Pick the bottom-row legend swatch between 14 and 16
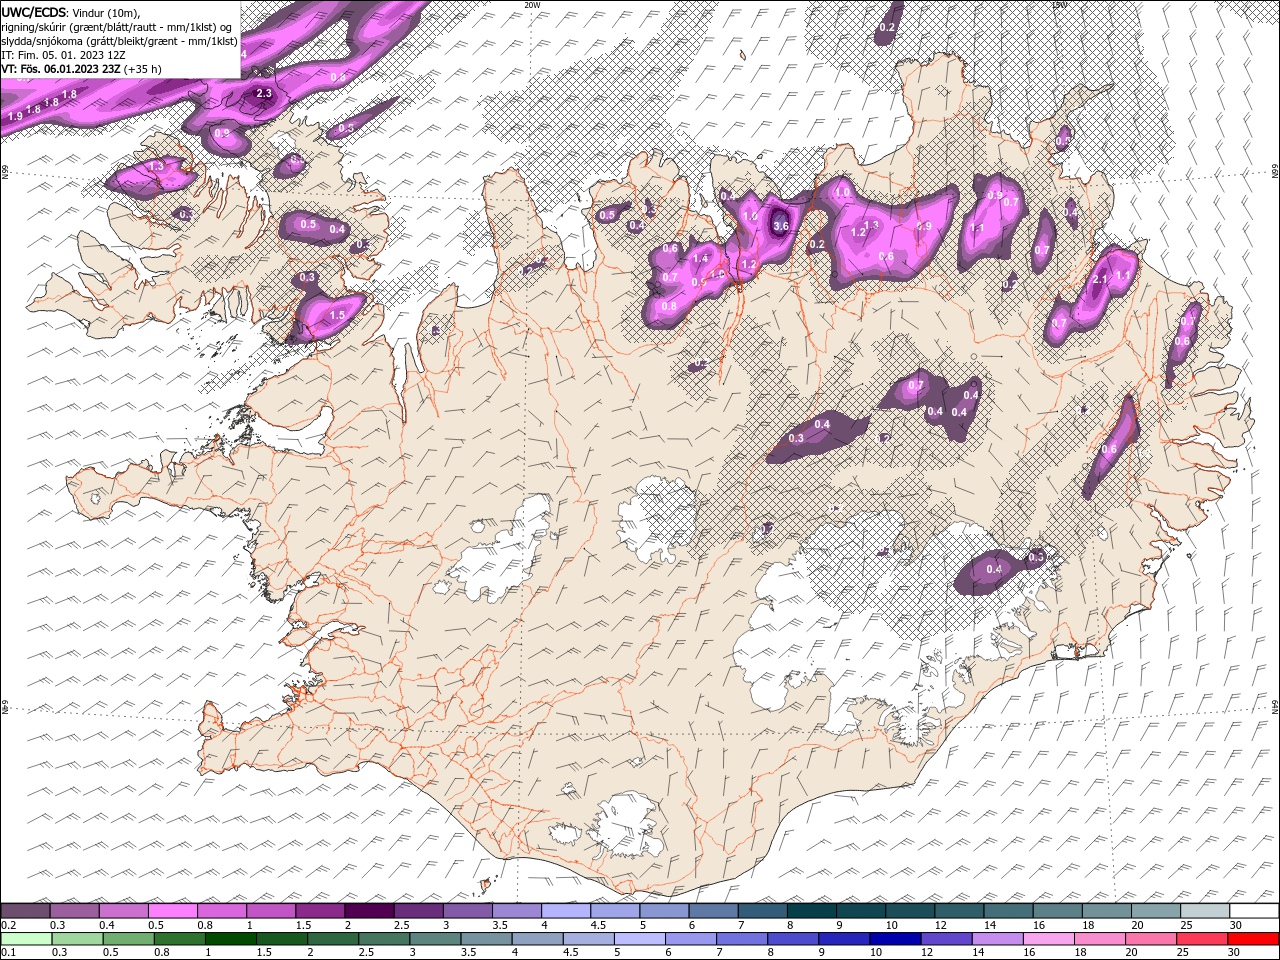The width and height of the screenshot is (1280, 960). tap(998, 939)
